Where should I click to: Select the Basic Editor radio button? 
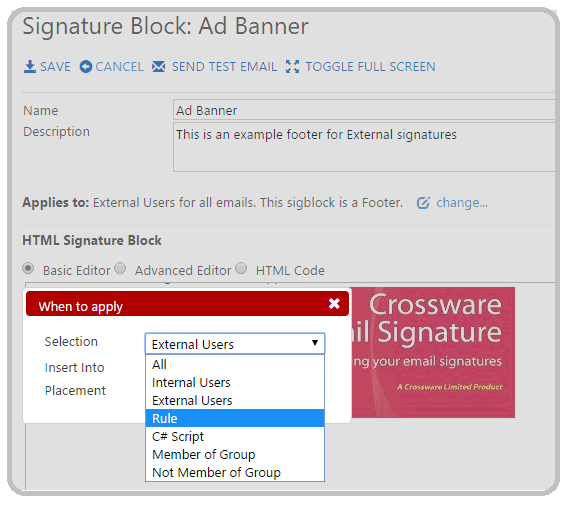(28, 269)
